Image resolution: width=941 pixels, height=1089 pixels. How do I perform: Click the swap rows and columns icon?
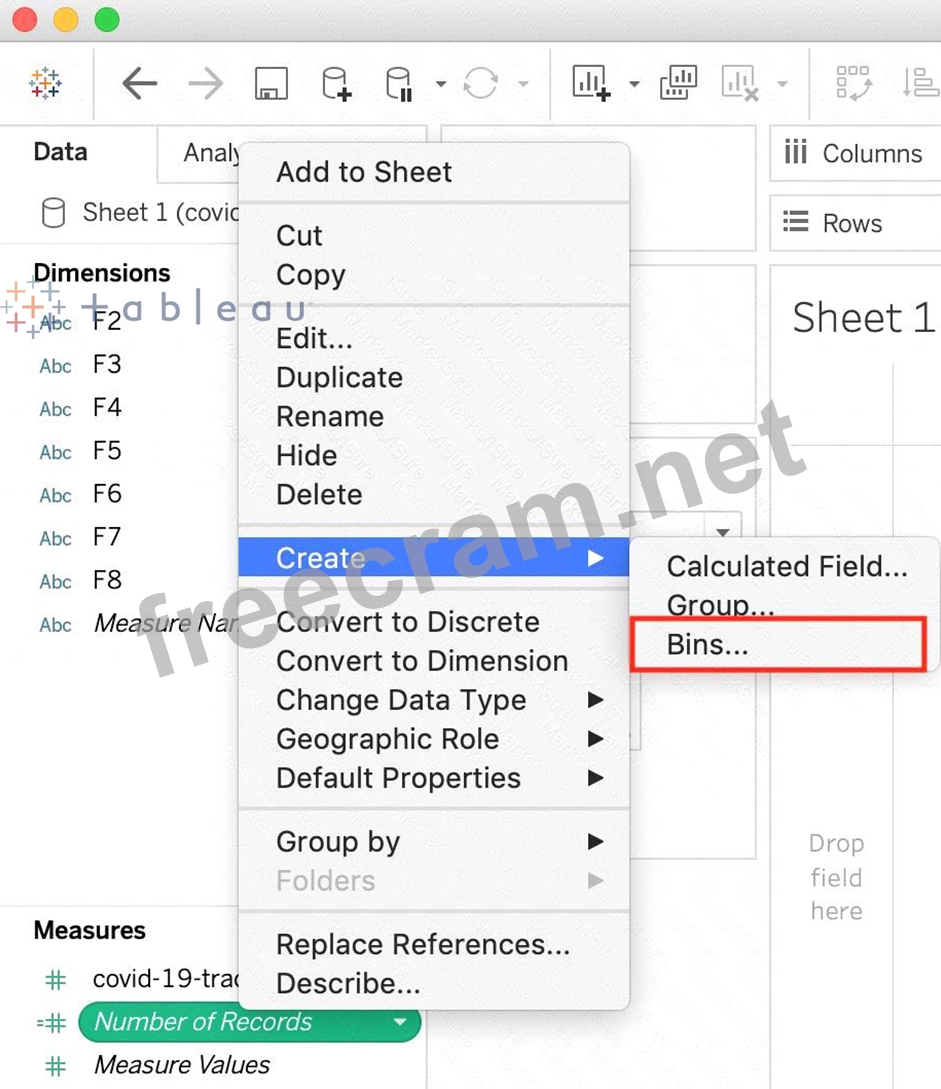click(x=855, y=84)
